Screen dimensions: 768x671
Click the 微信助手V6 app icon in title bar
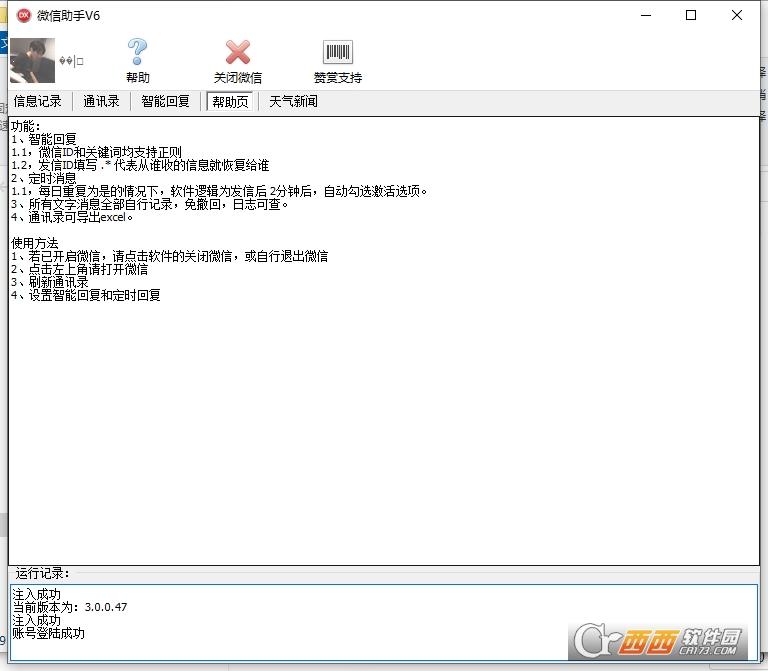click(24, 16)
